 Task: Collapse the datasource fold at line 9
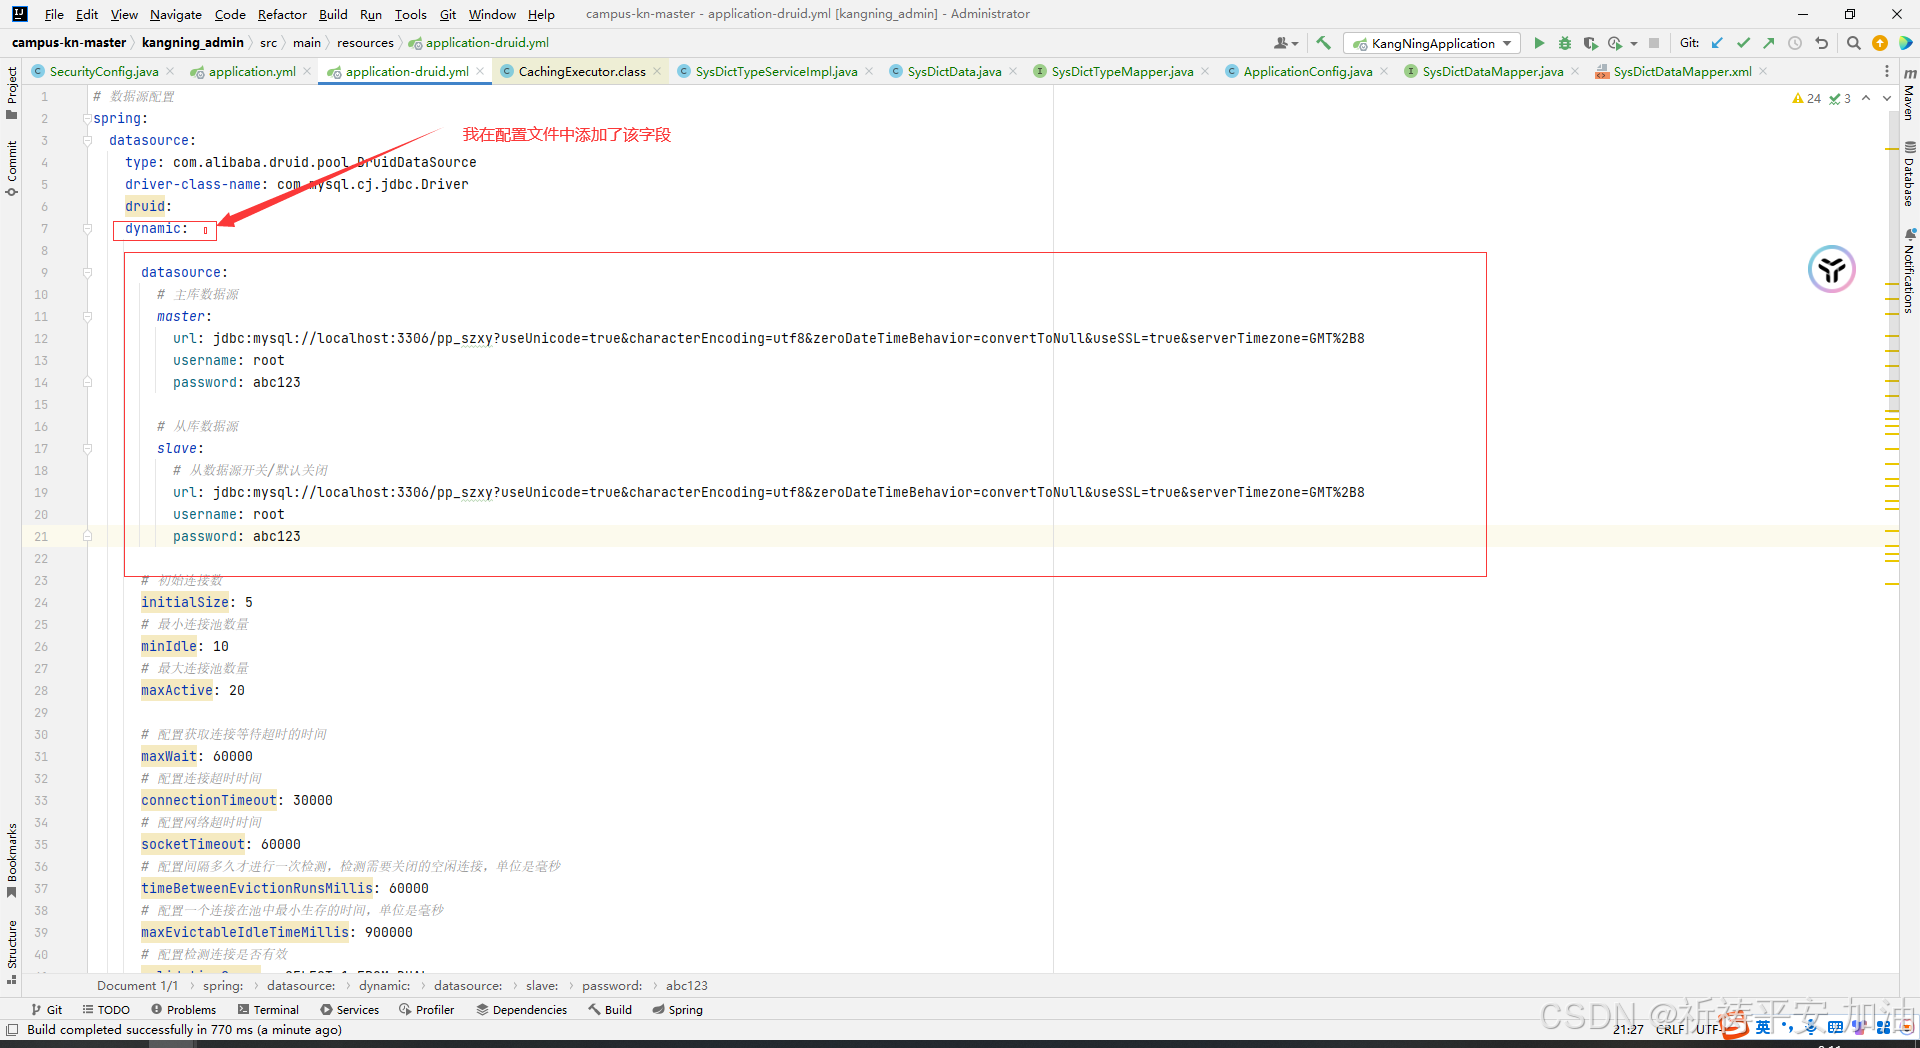point(87,272)
